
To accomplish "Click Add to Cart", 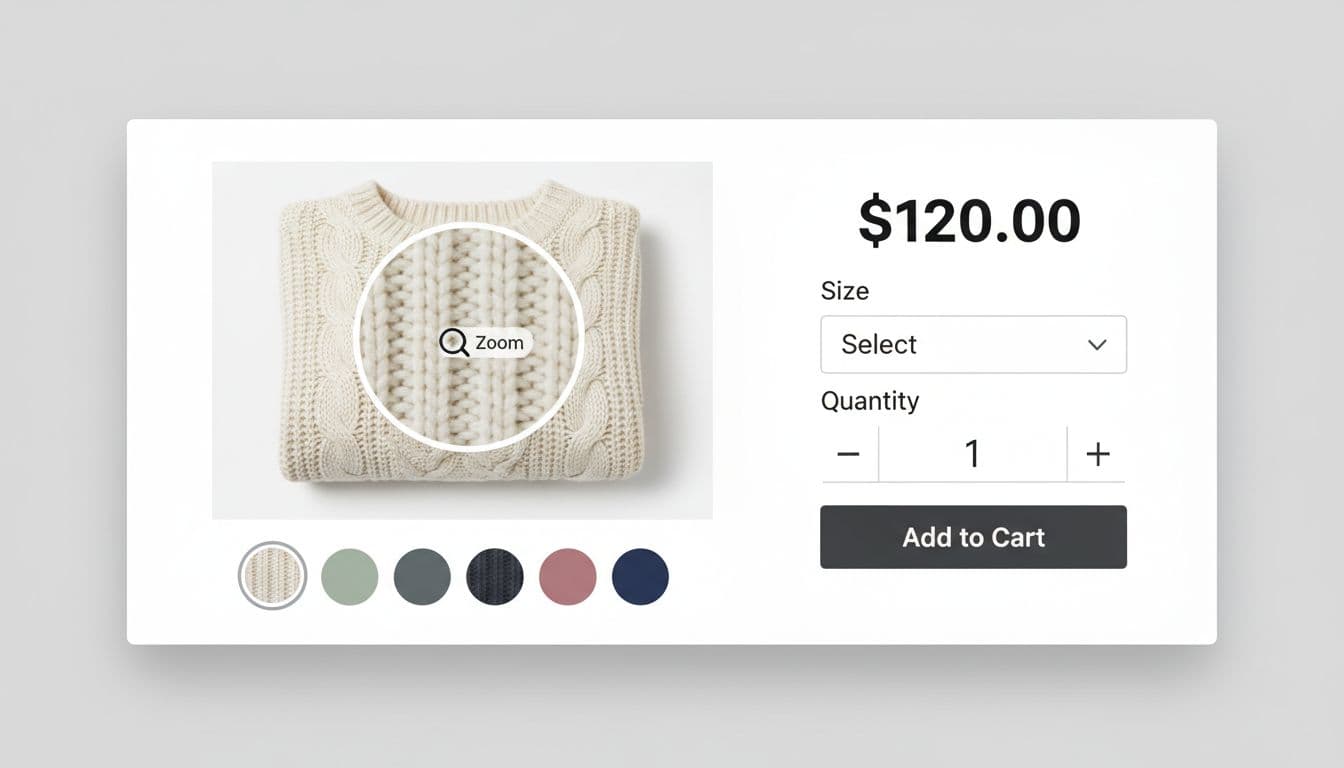I will point(972,537).
